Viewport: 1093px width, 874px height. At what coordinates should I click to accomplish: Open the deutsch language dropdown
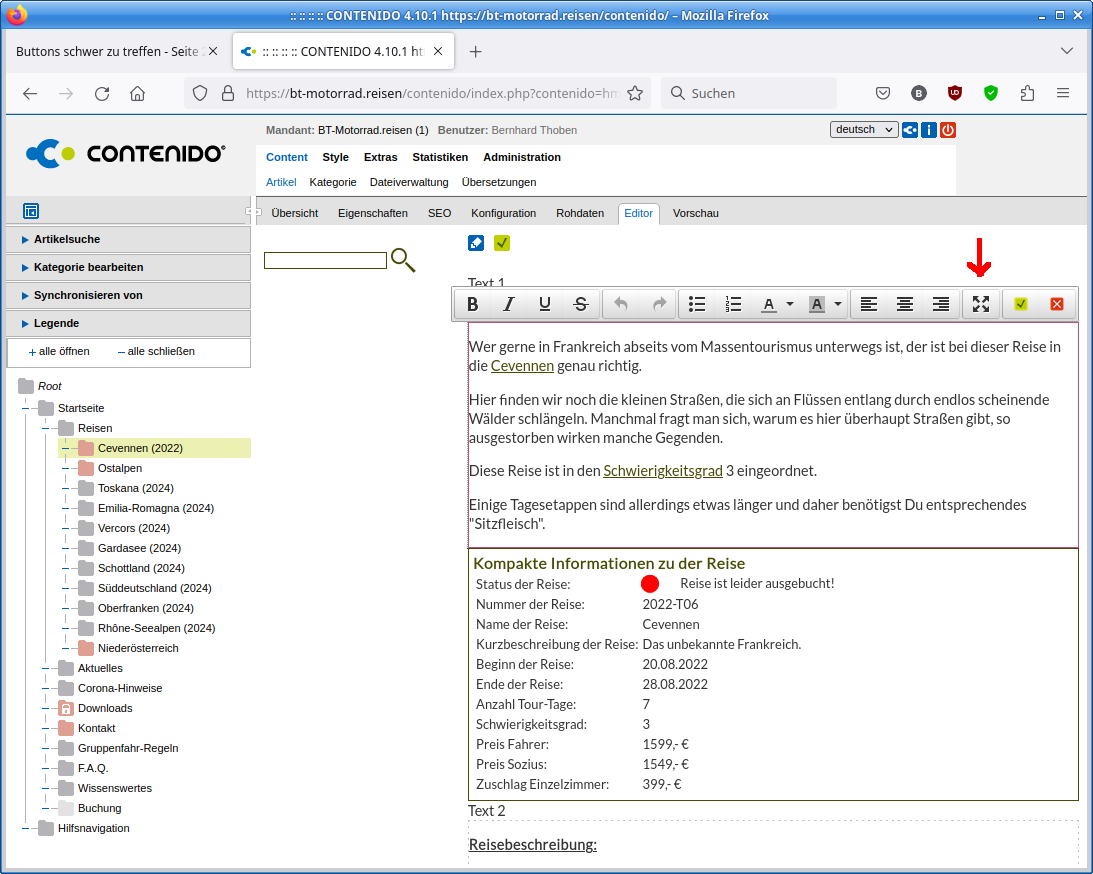tap(863, 130)
